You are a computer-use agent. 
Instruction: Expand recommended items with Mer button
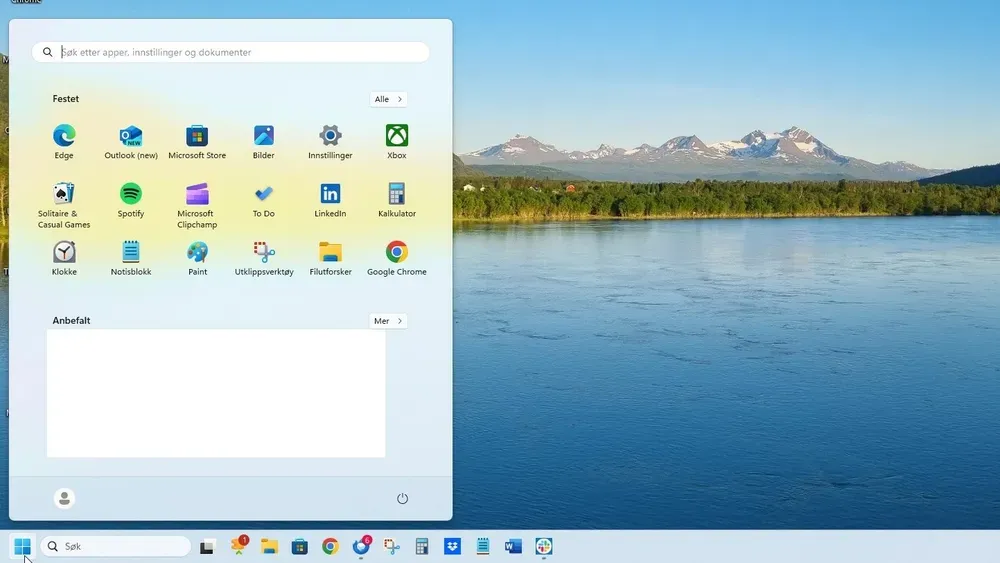[x=388, y=322]
